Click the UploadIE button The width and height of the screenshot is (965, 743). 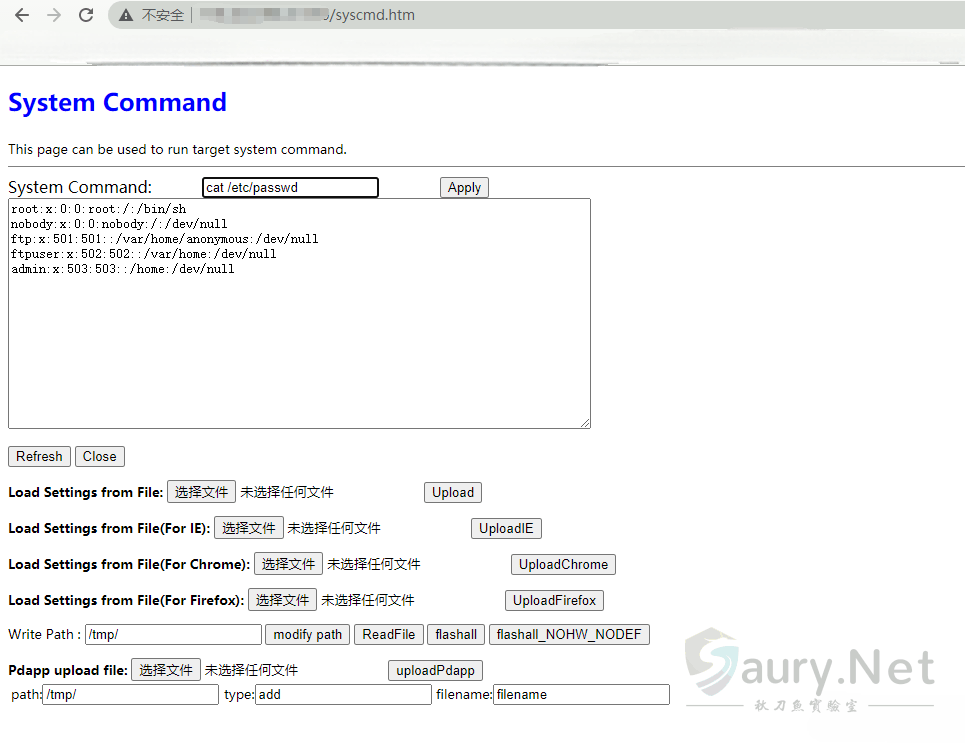coord(506,528)
